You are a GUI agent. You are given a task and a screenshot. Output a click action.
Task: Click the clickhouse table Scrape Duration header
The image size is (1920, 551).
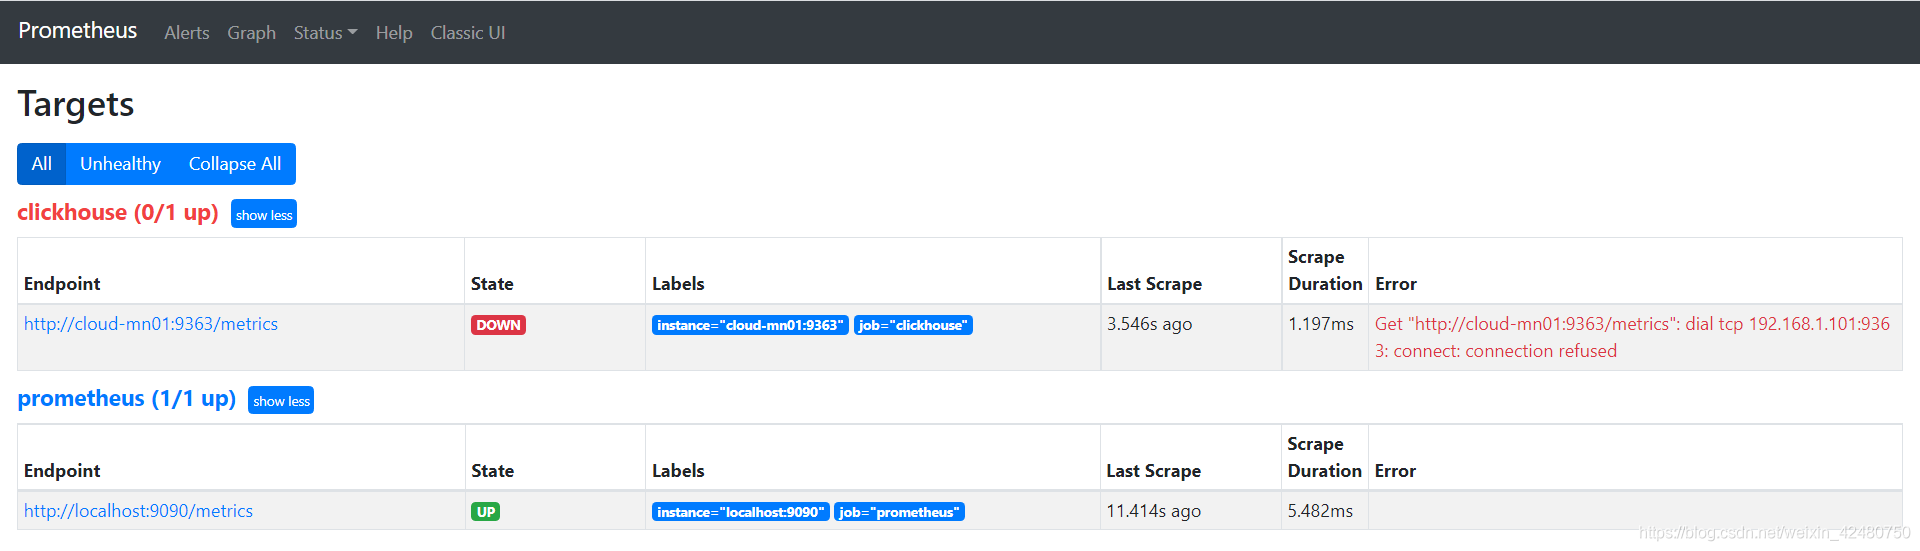[1325, 270]
